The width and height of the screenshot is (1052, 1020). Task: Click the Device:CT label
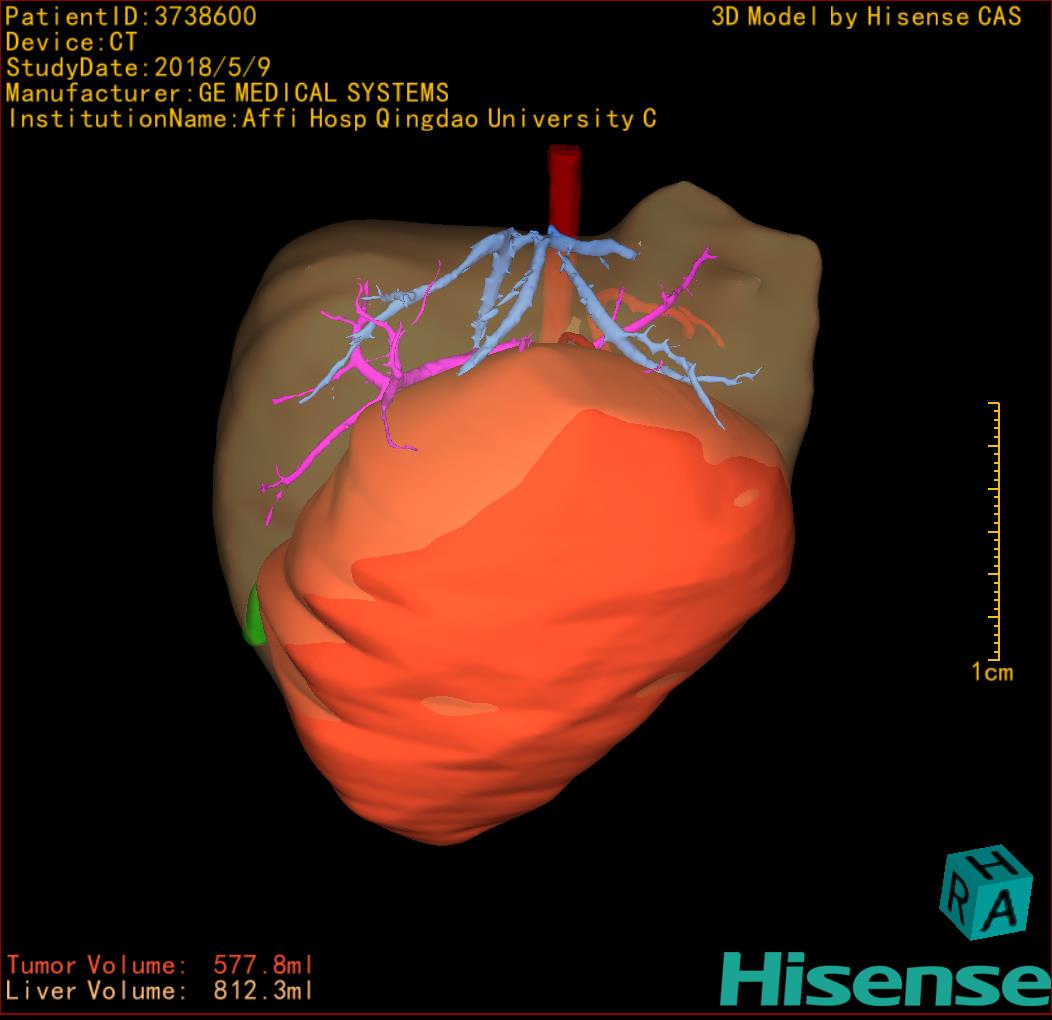(x=71, y=42)
